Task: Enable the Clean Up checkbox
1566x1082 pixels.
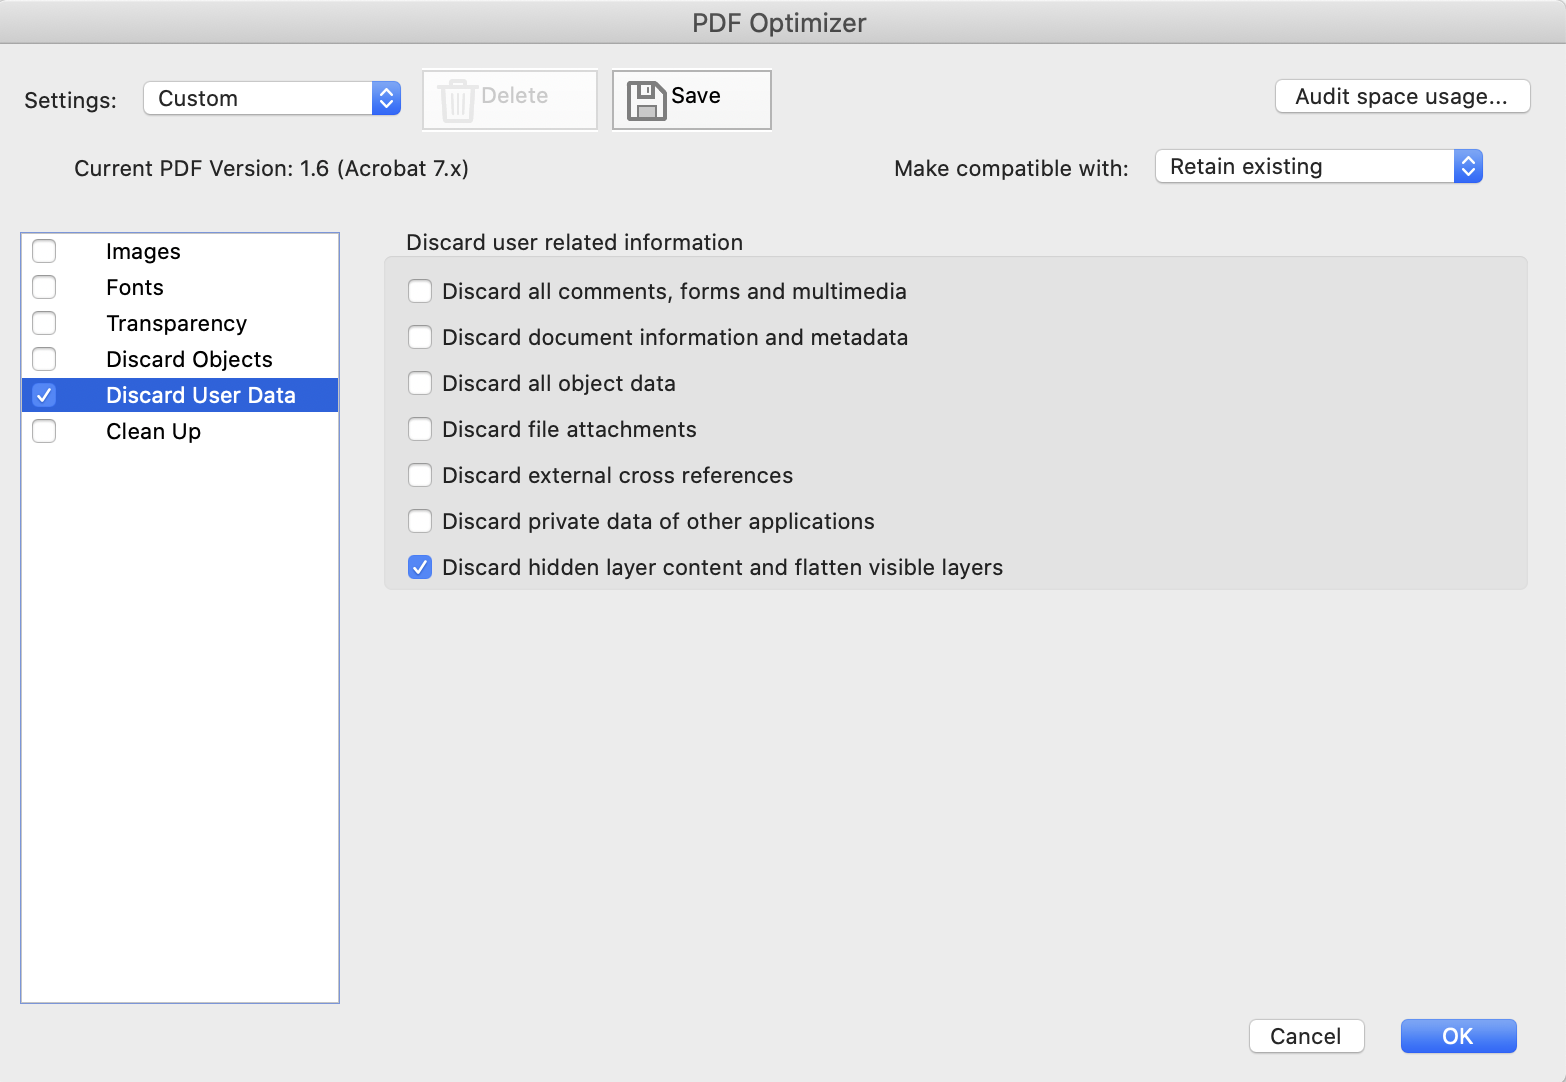Action: pyautogui.click(x=44, y=431)
